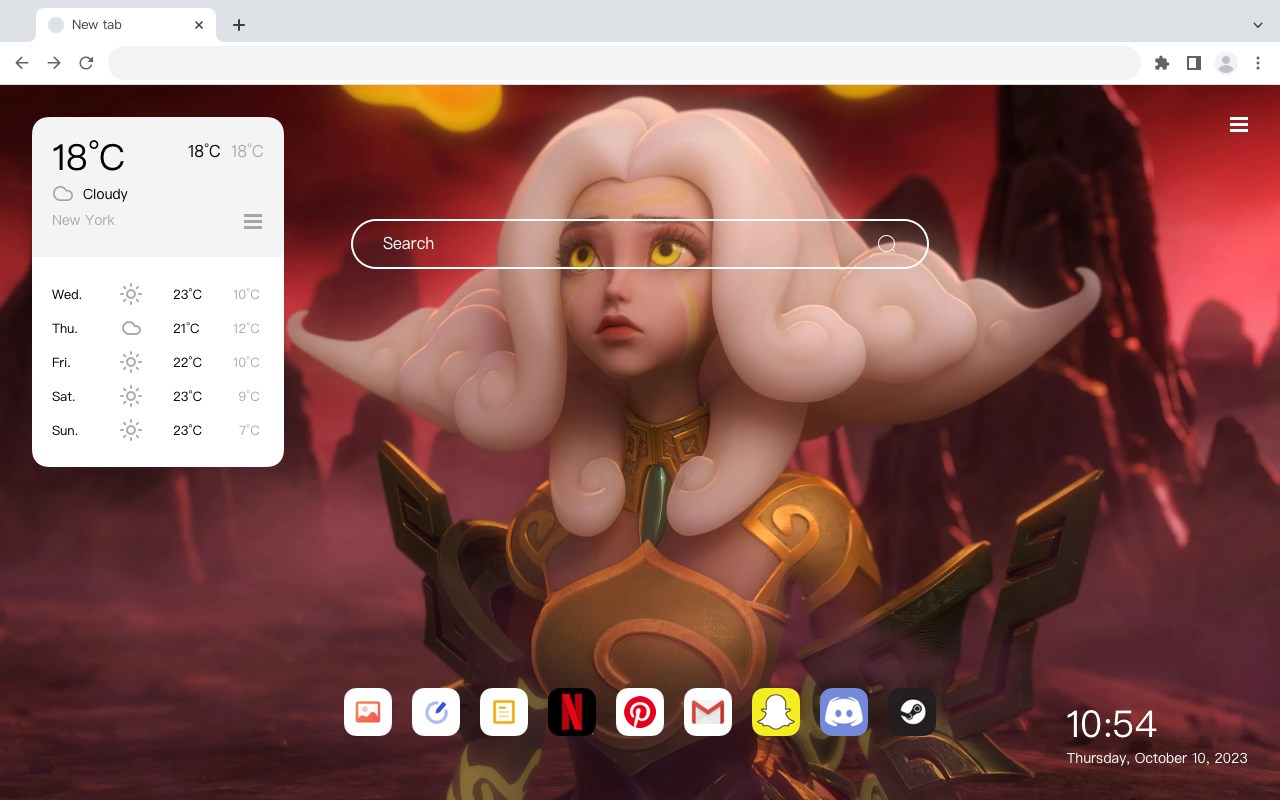Click the New York location label
The image size is (1280, 800).
(83, 220)
